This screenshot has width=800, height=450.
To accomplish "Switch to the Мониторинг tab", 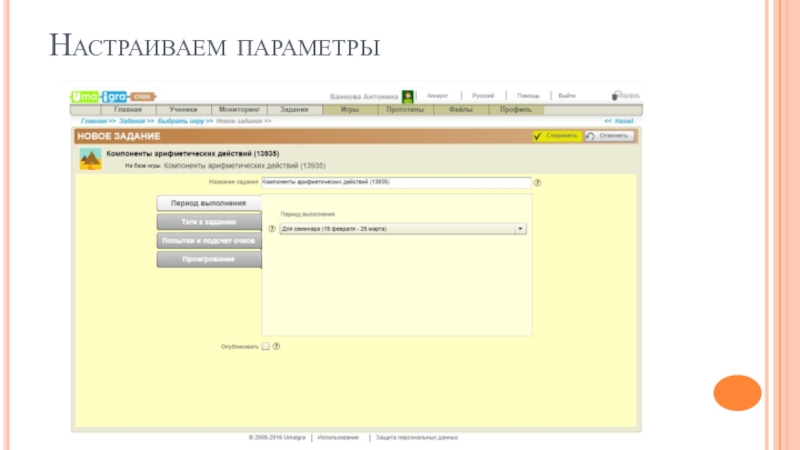I will 239,109.
